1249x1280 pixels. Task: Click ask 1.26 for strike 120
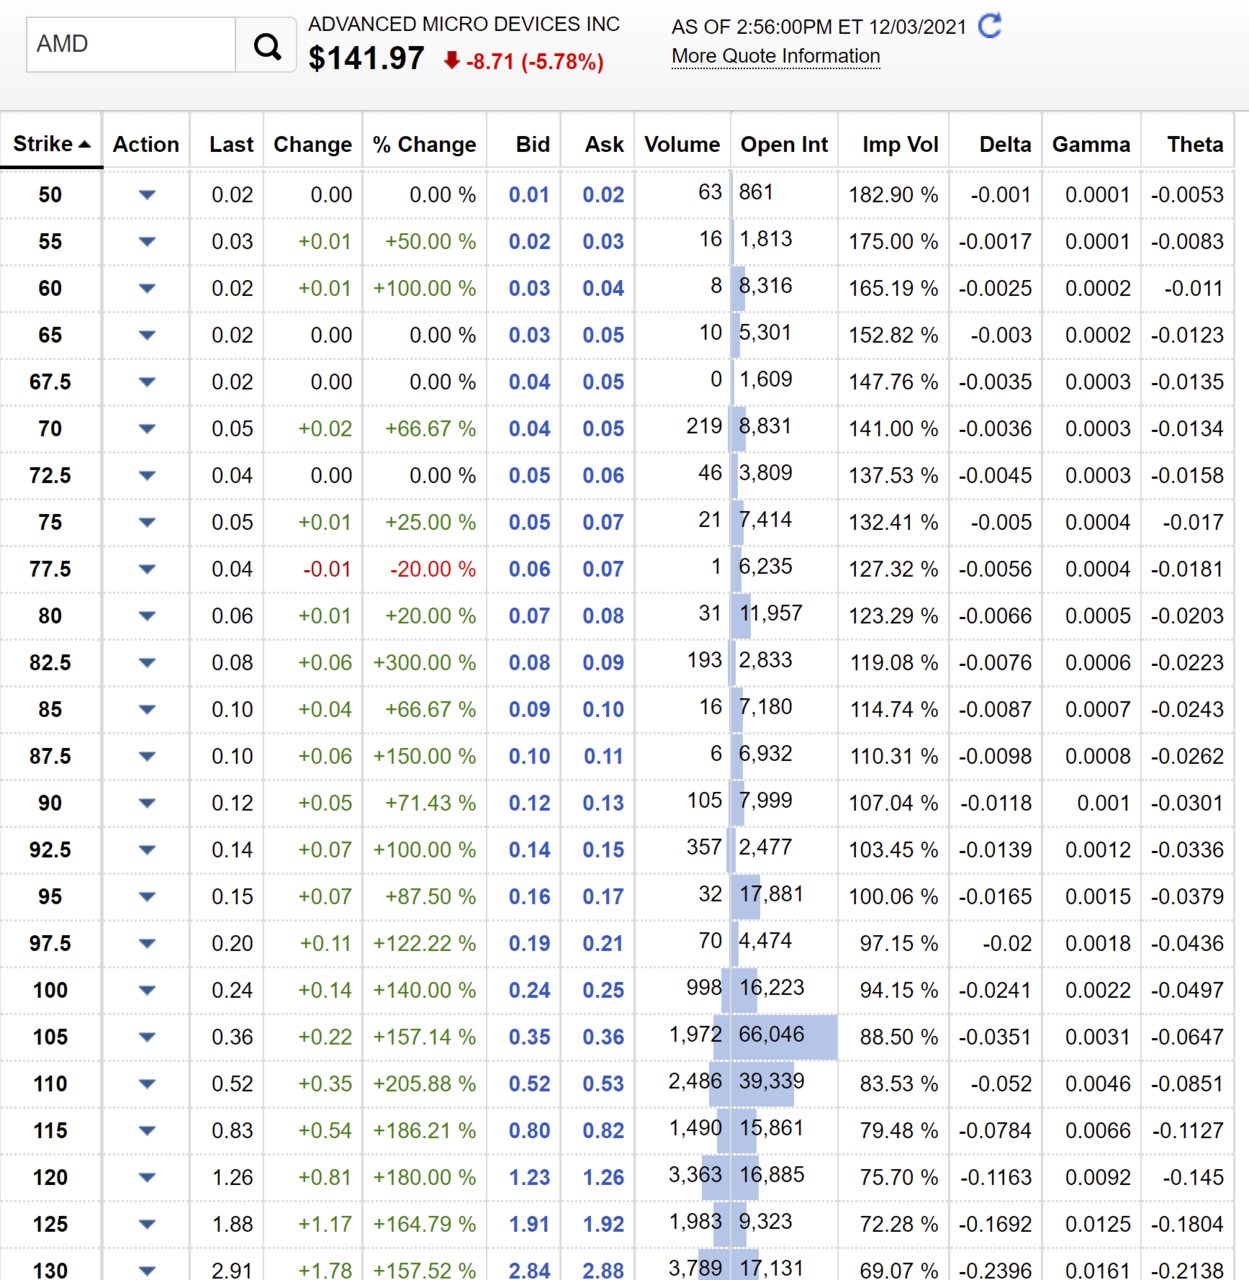coord(603,1178)
